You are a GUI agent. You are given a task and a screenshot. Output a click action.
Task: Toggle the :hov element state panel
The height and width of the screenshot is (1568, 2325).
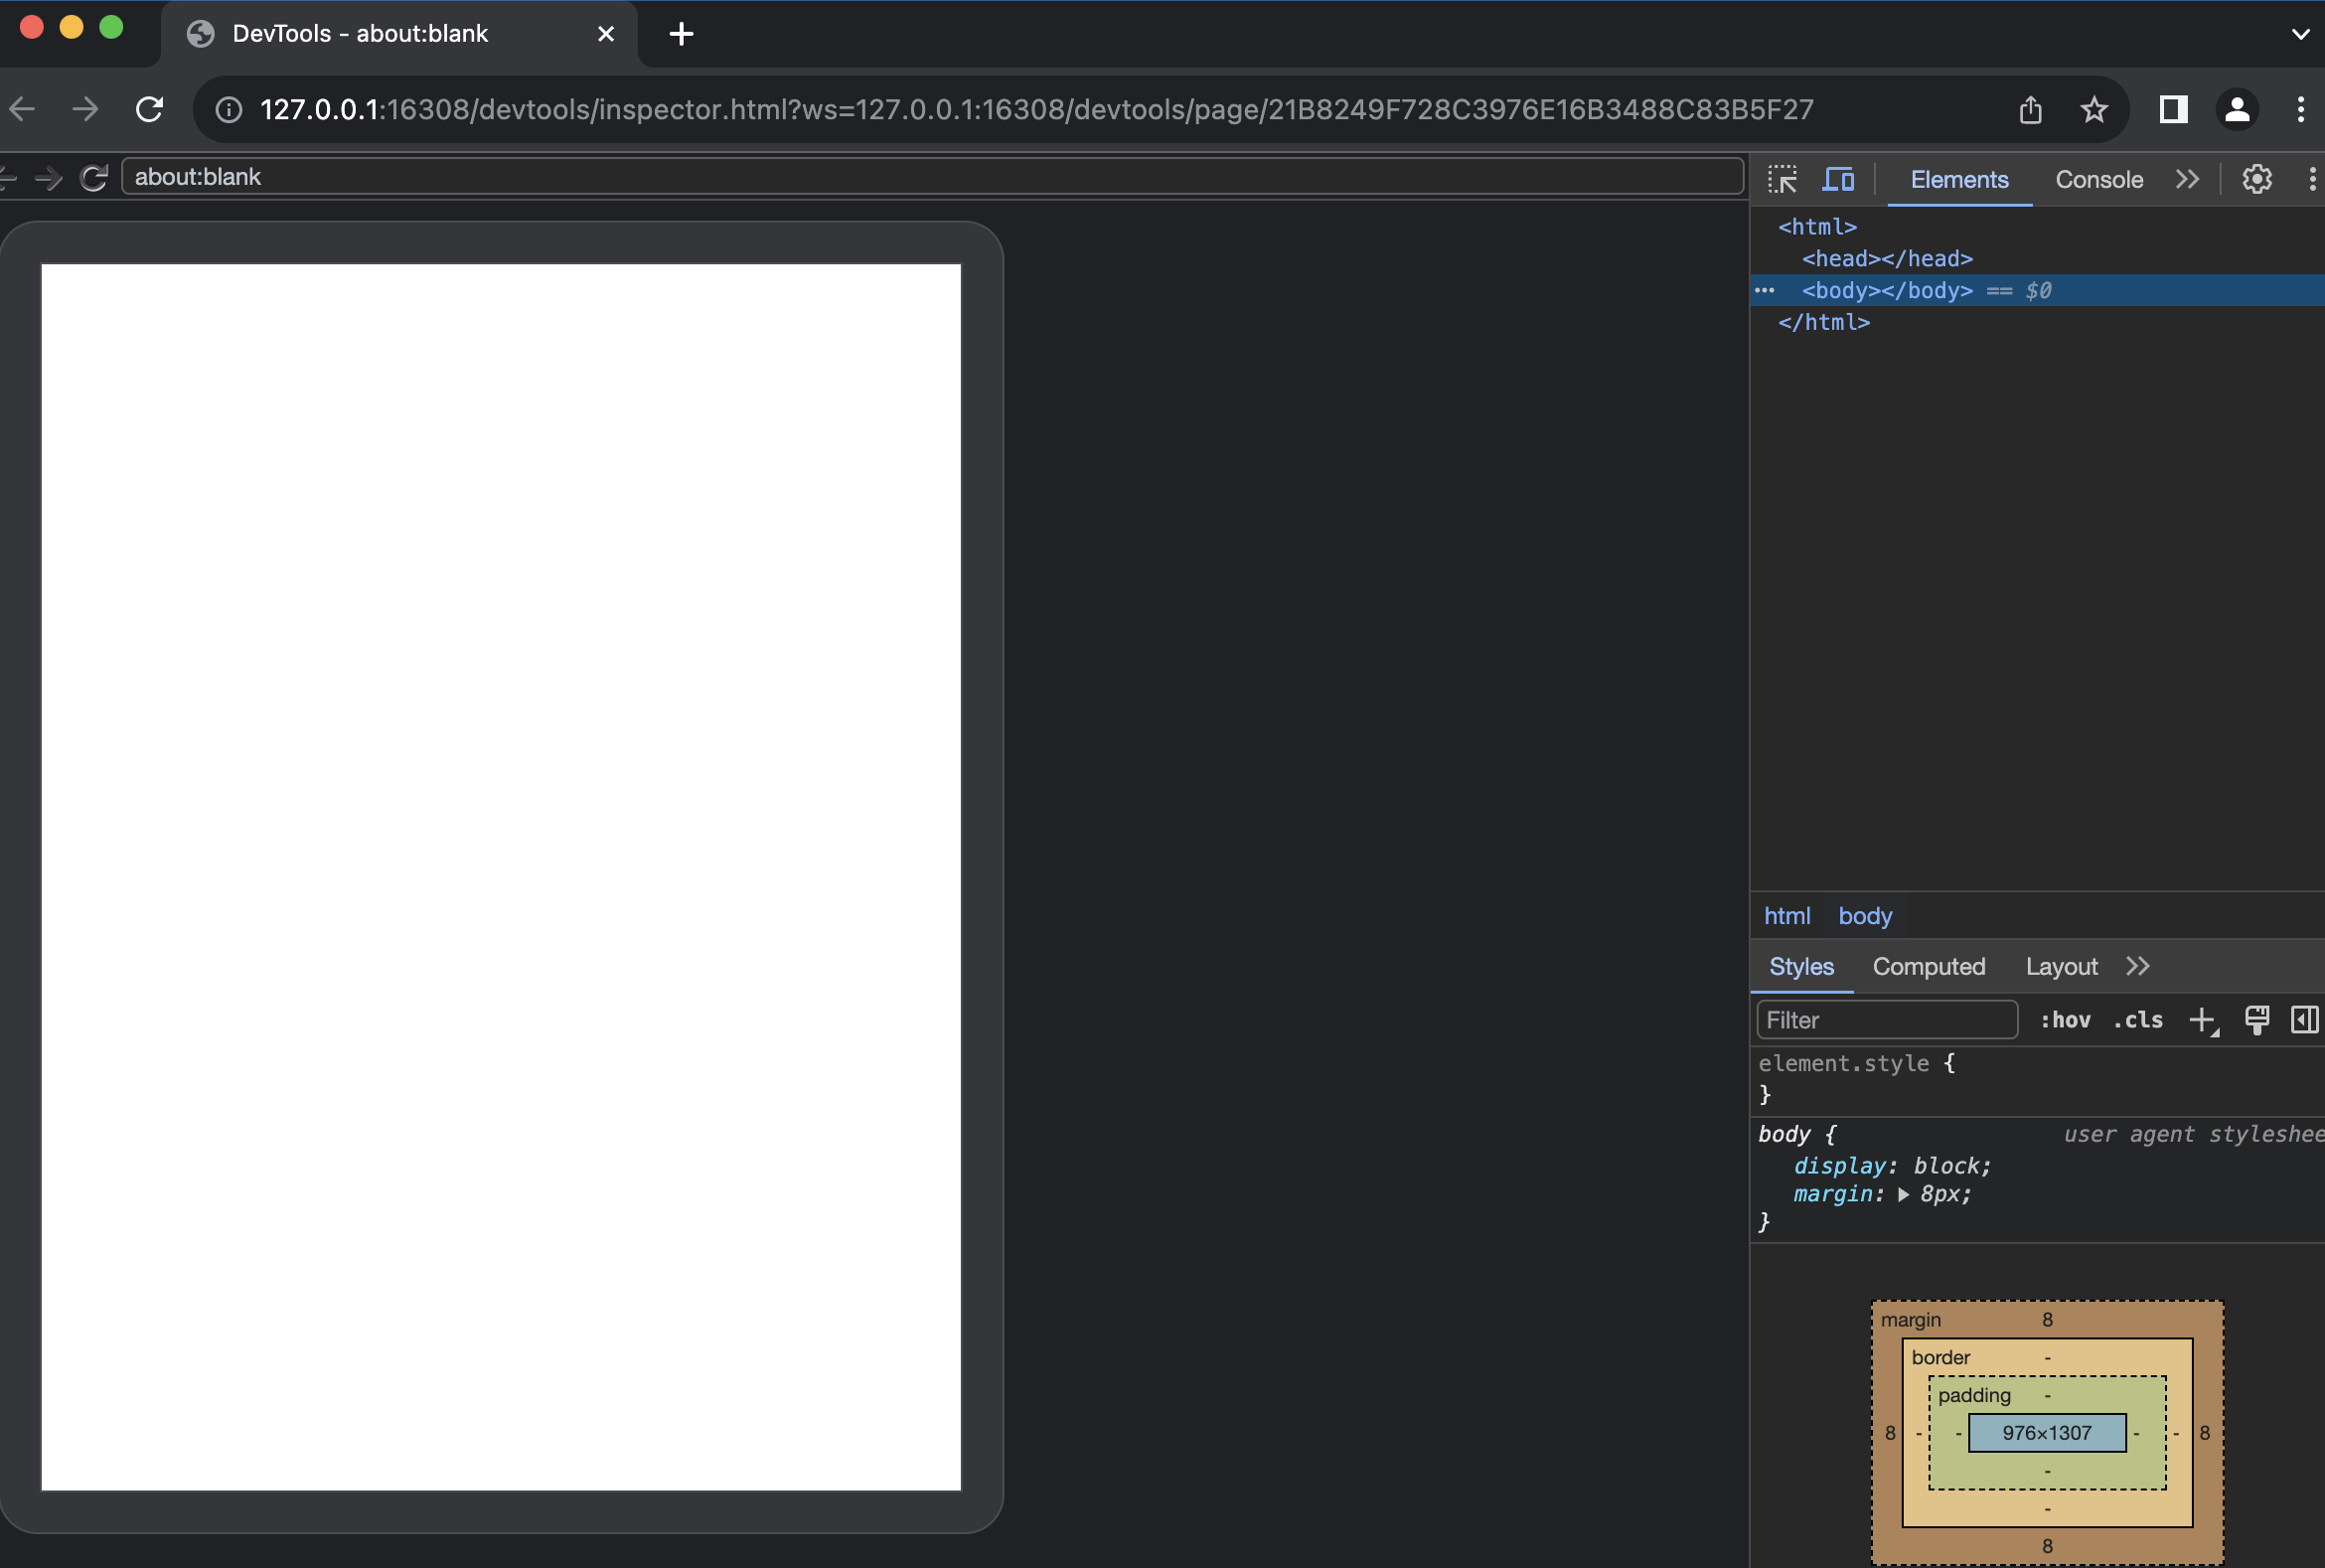pos(2065,1020)
